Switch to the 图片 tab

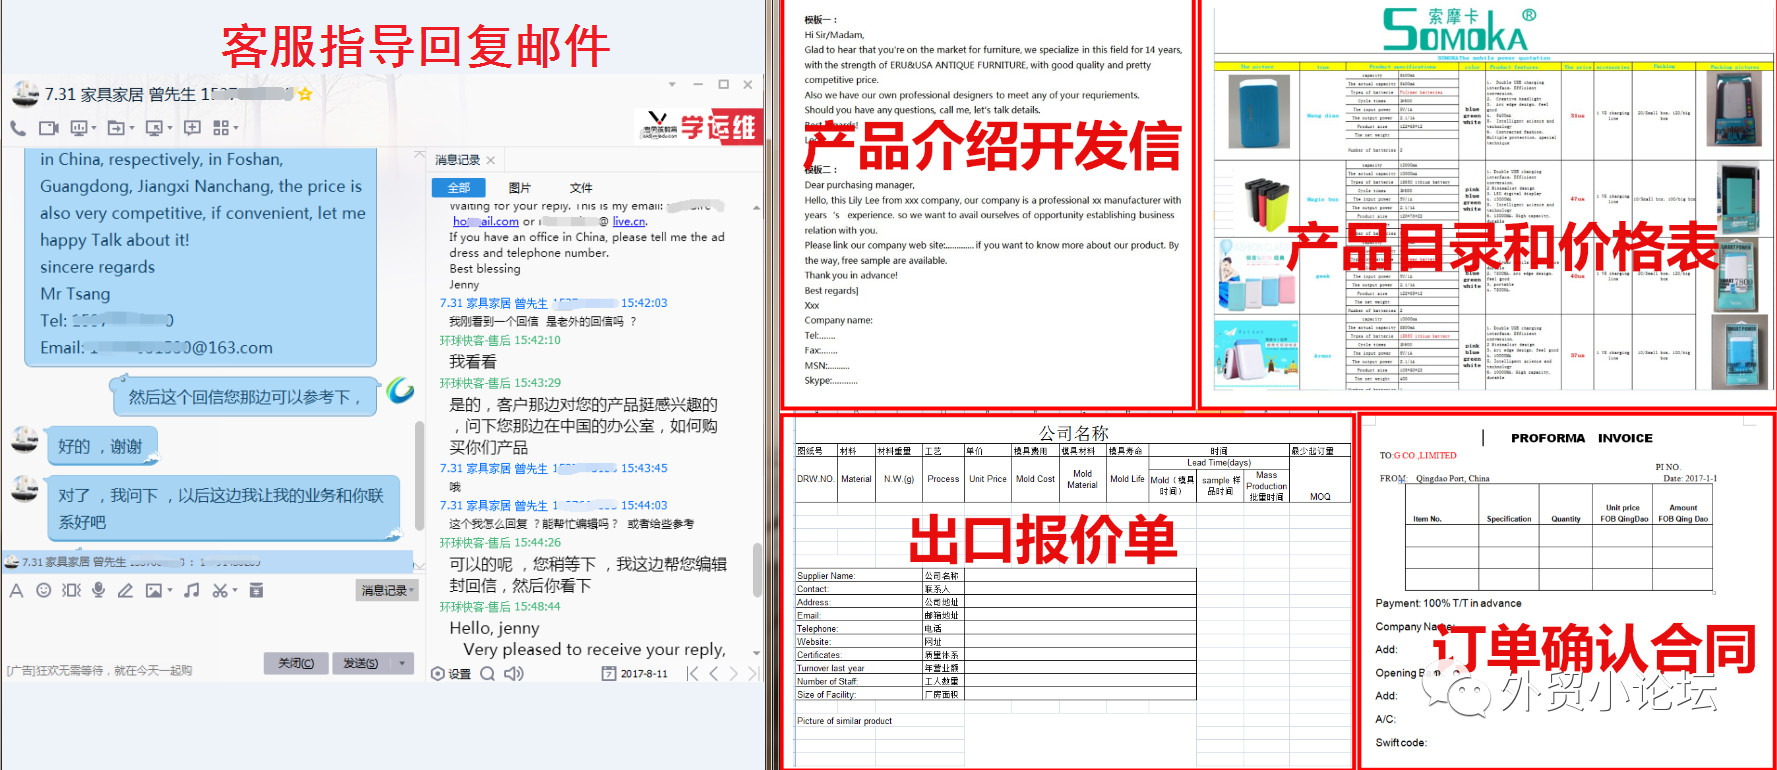tap(520, 188)
